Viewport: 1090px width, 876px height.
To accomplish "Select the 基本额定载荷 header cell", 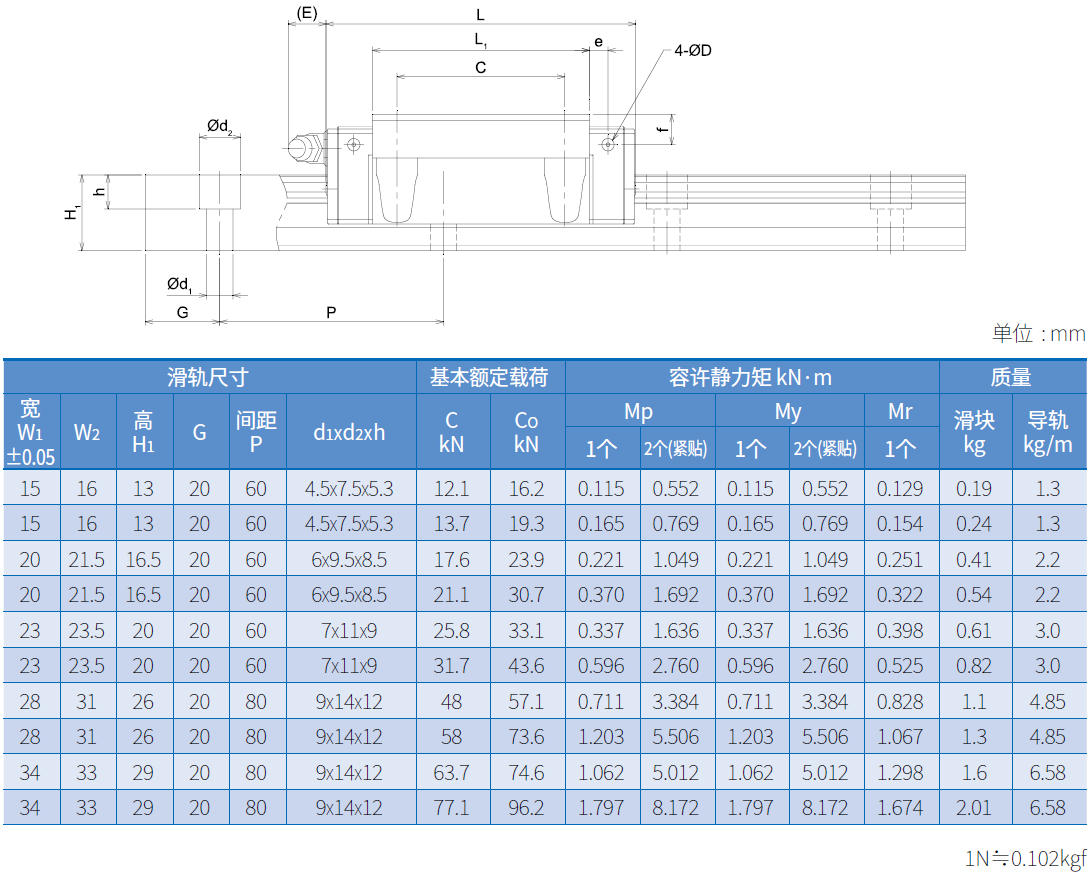I will click(490, 377).
